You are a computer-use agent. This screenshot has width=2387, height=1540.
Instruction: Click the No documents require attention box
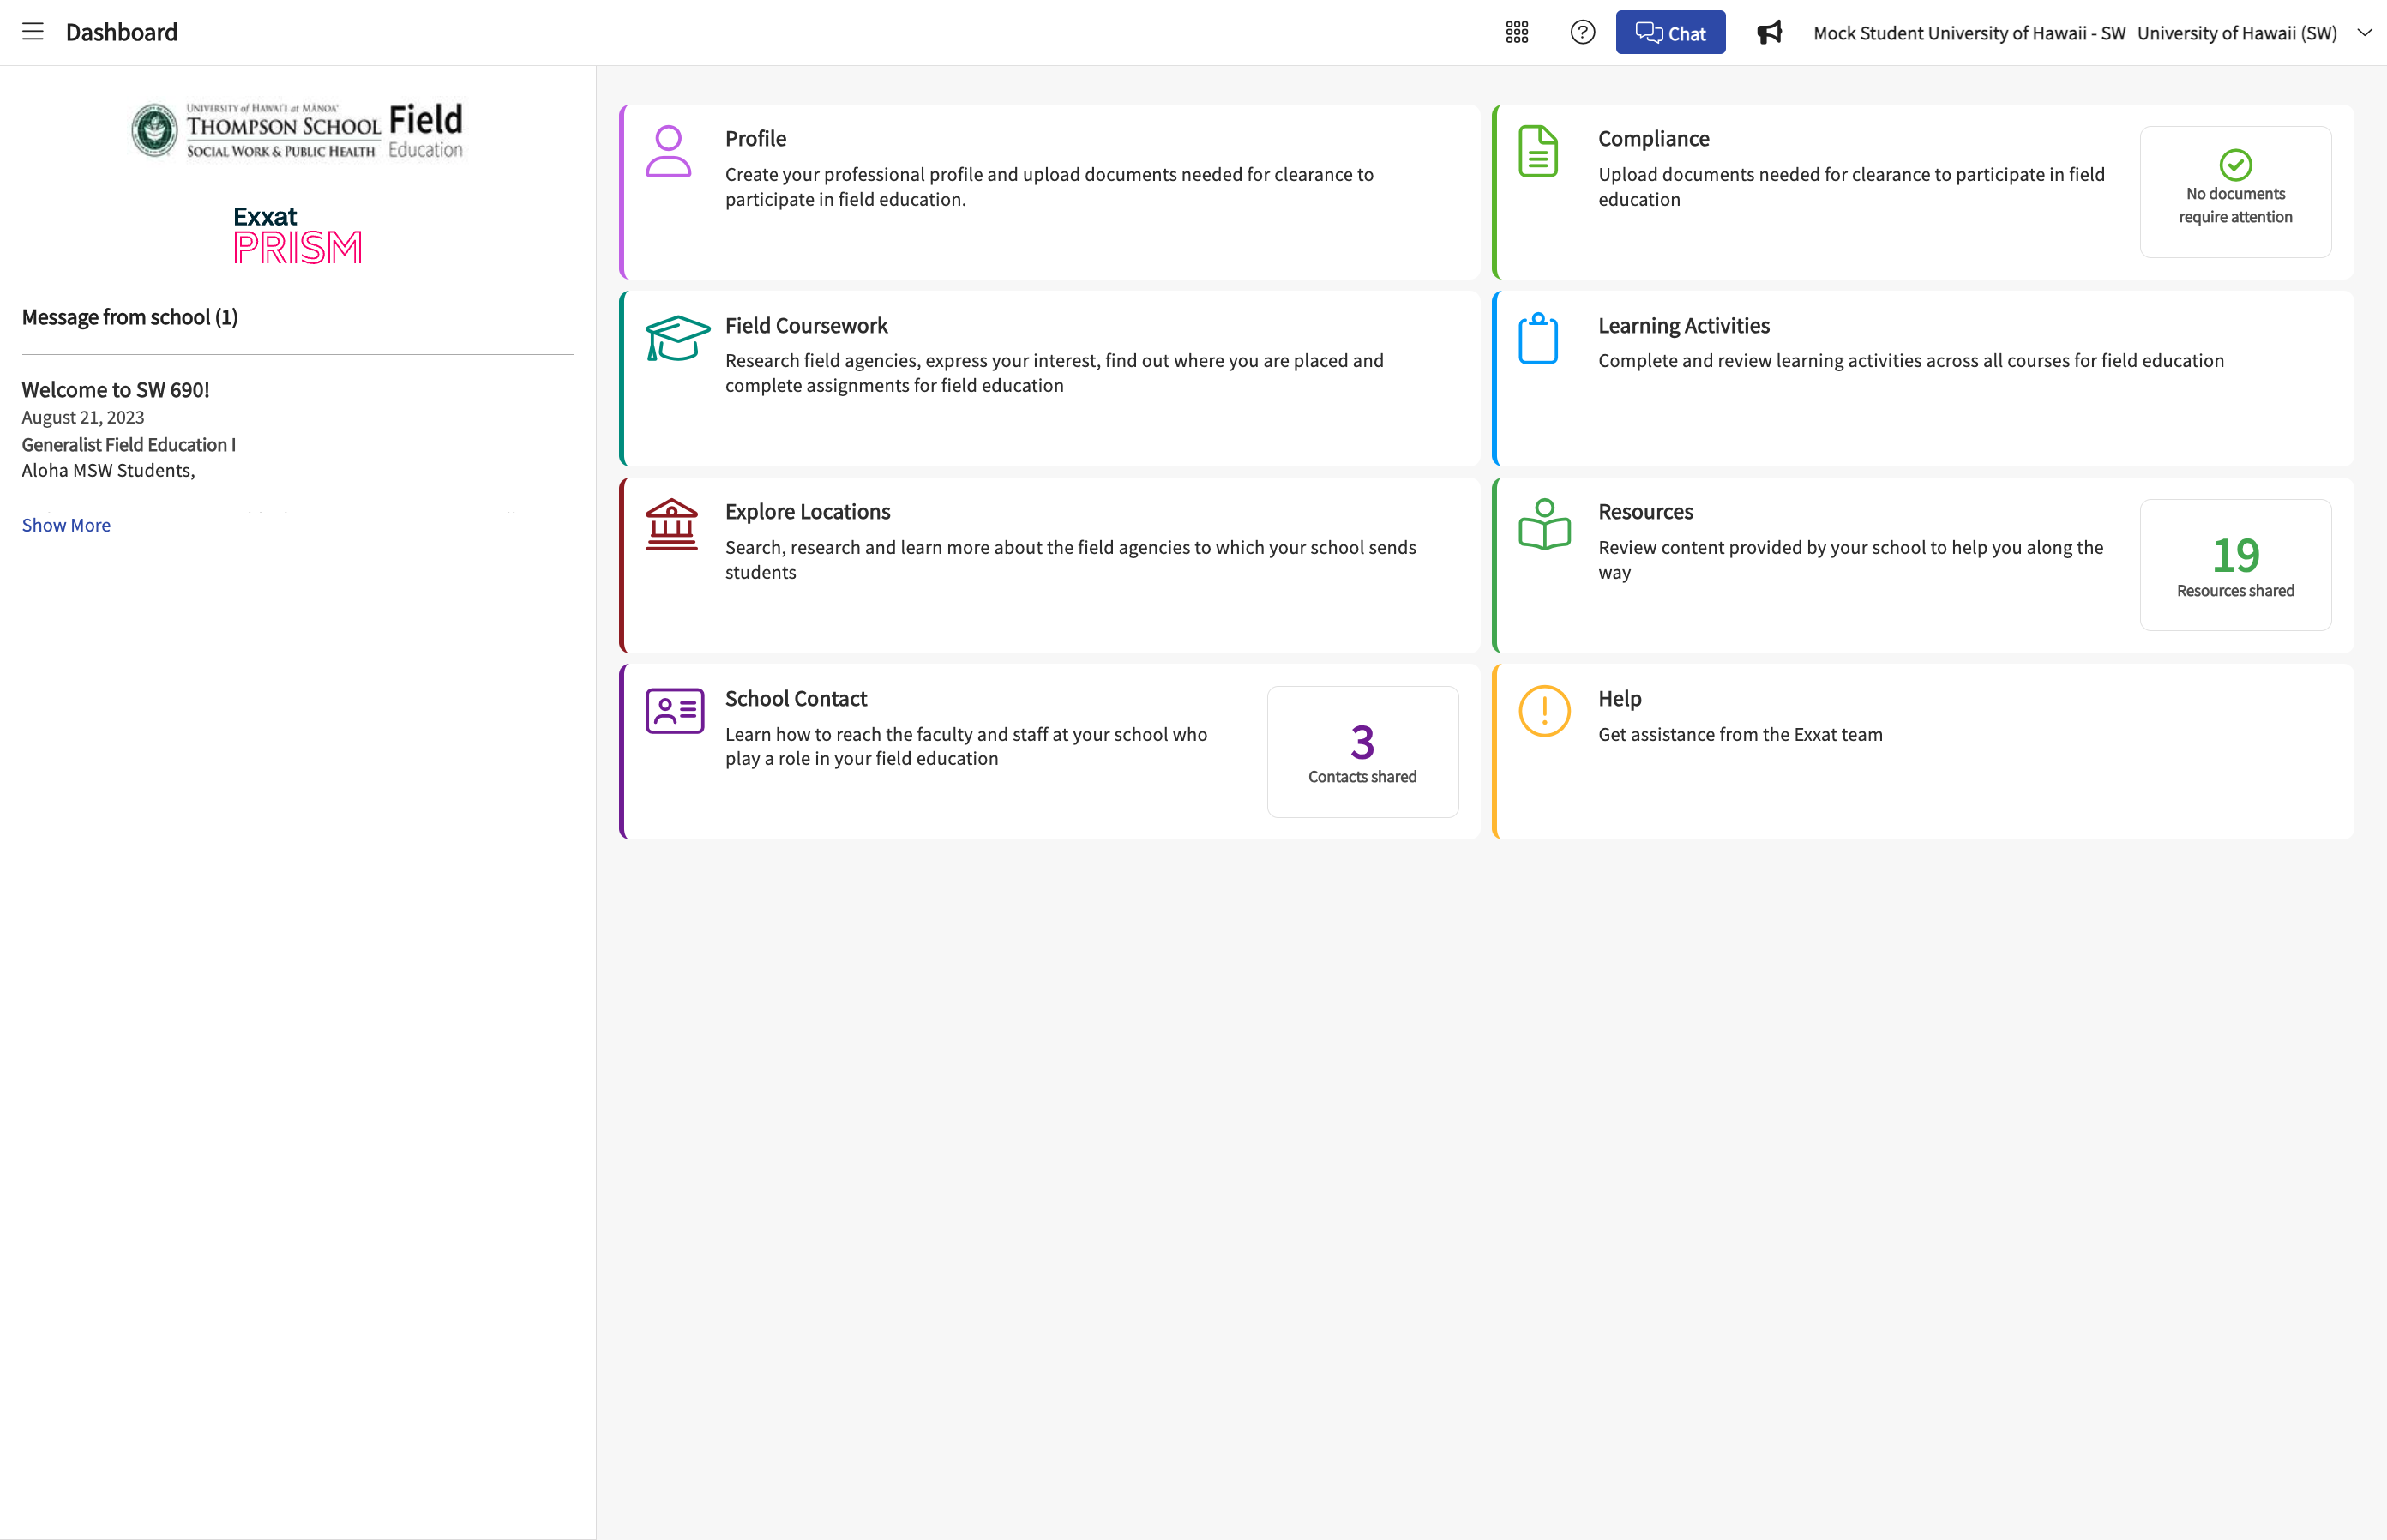tap(2235, 192)
